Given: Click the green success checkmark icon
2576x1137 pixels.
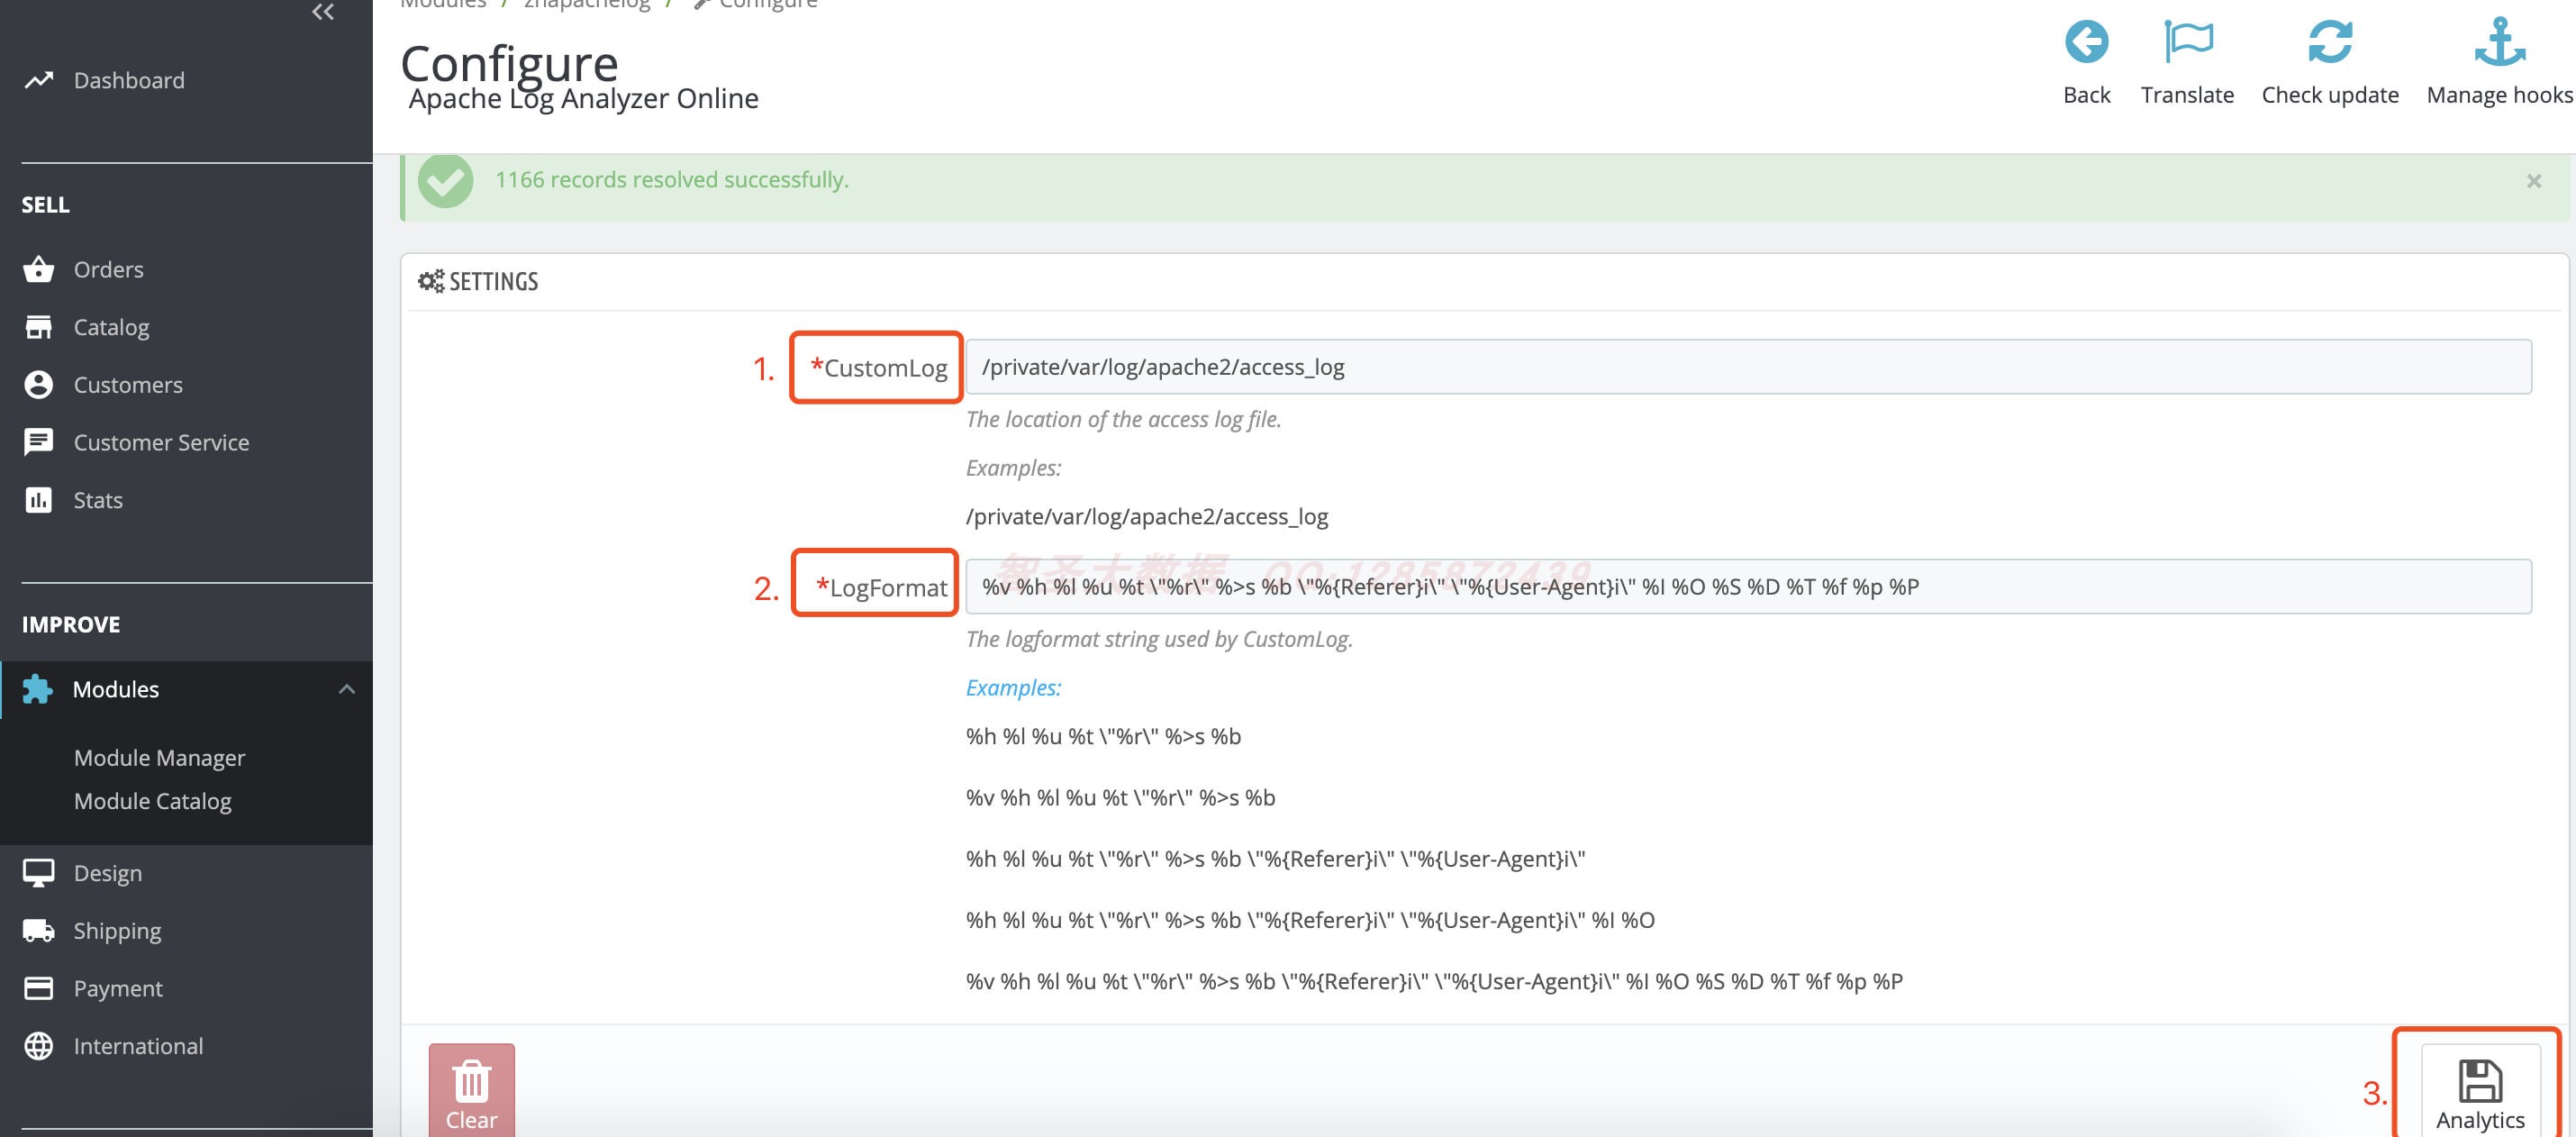Looking at the screenshot, I should point(446,181).
